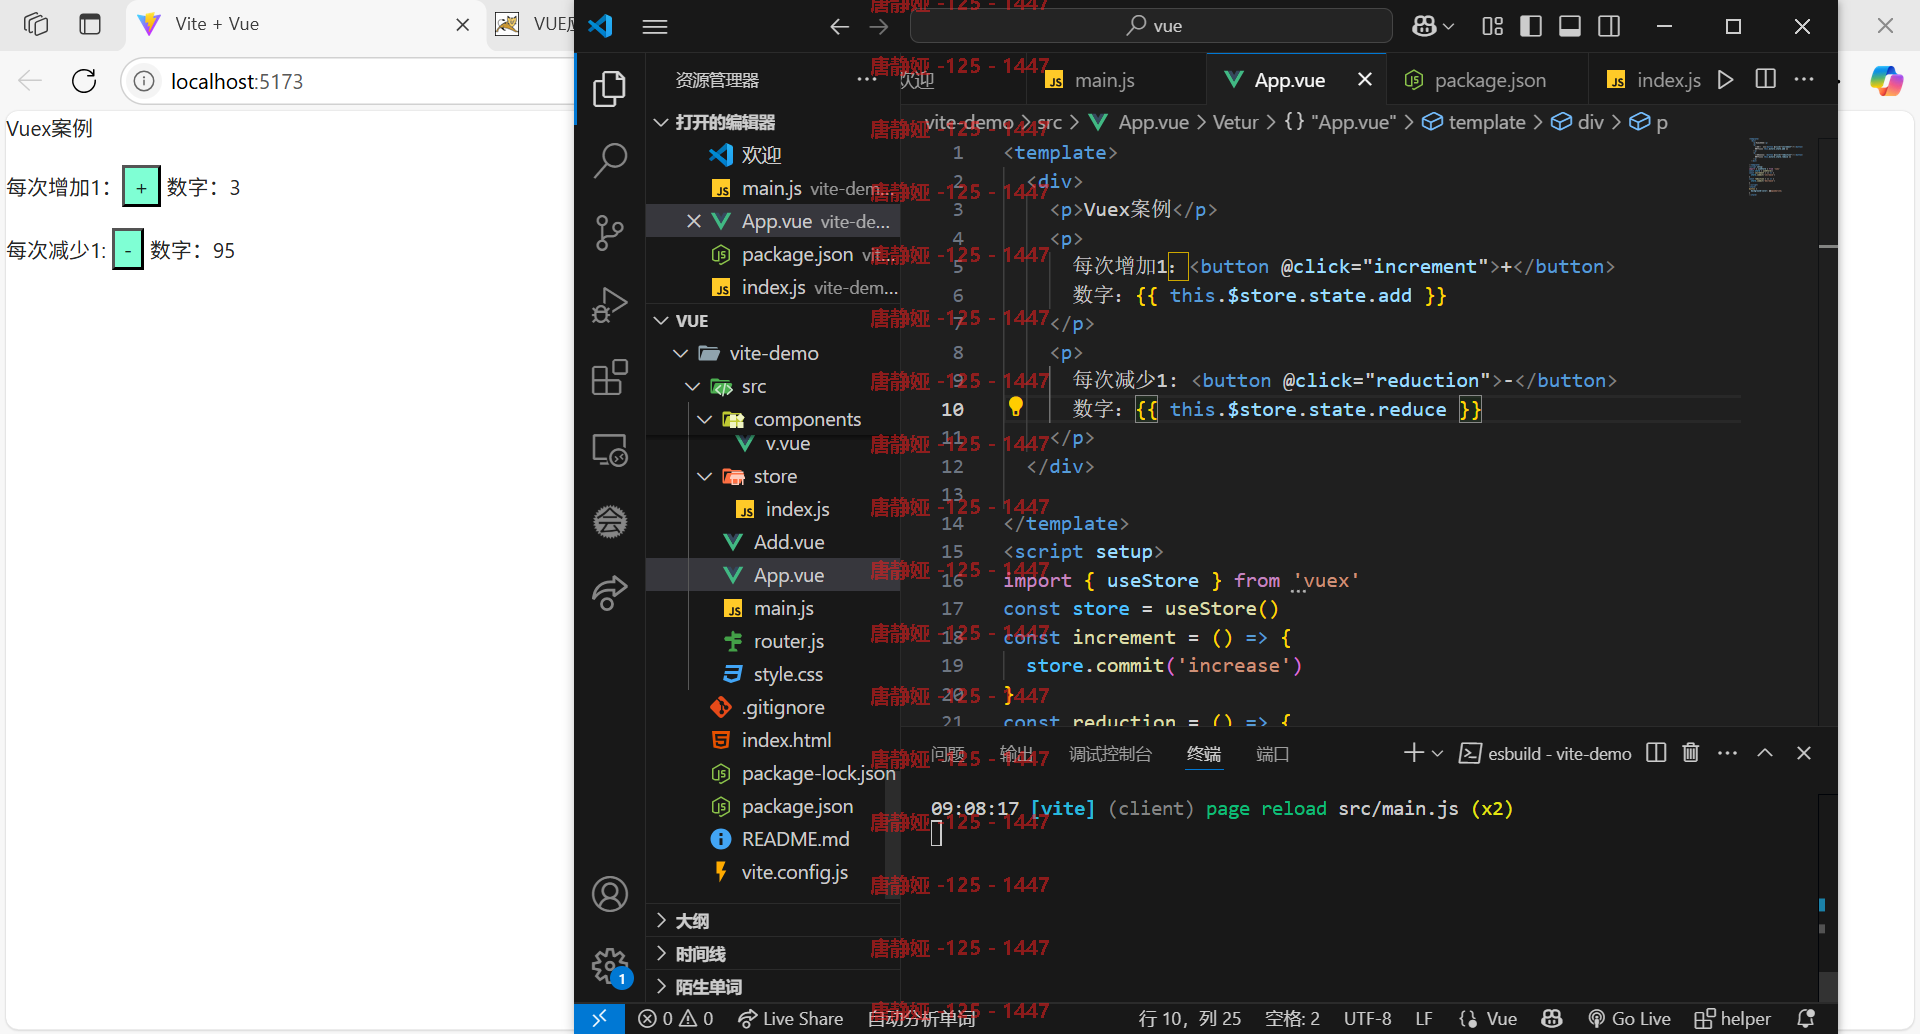Open errors and warnings count in status bar
The width and height of the screenshot is (1920, 1034).
pyautogui.click(x=676, y=1018)
